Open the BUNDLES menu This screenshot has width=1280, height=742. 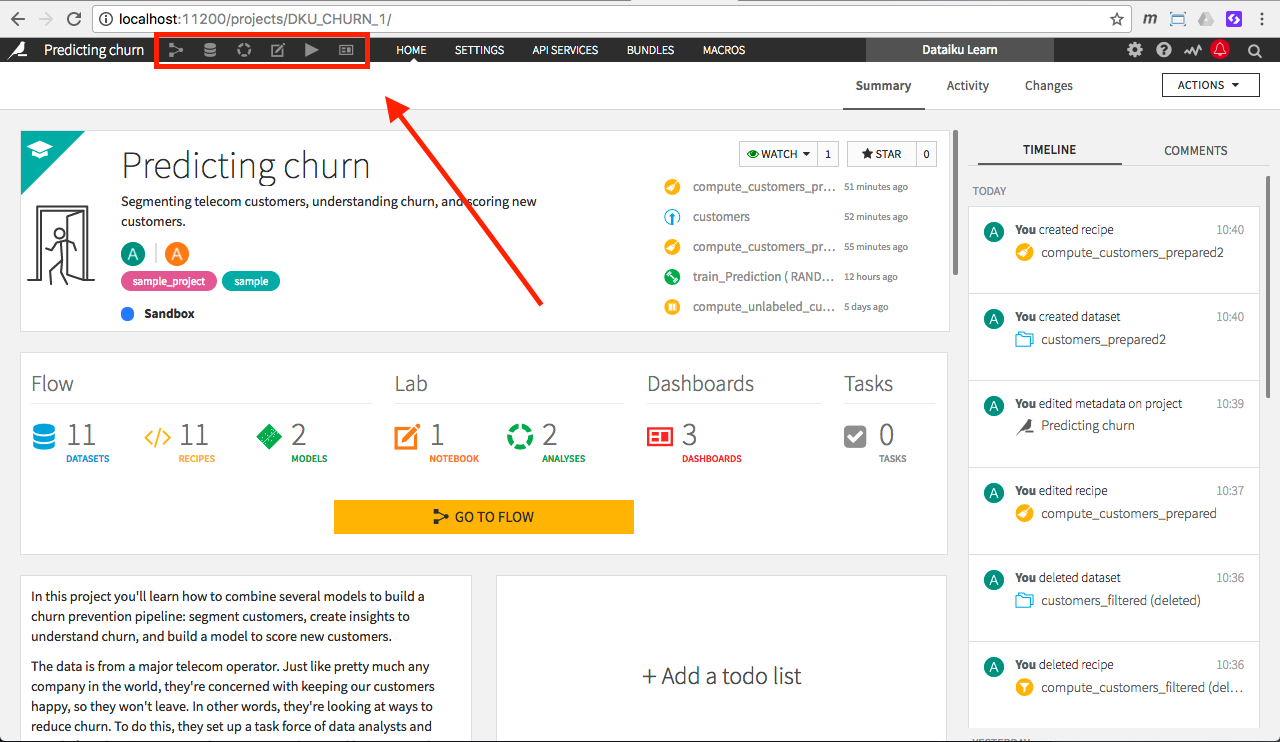pos(650,50)
